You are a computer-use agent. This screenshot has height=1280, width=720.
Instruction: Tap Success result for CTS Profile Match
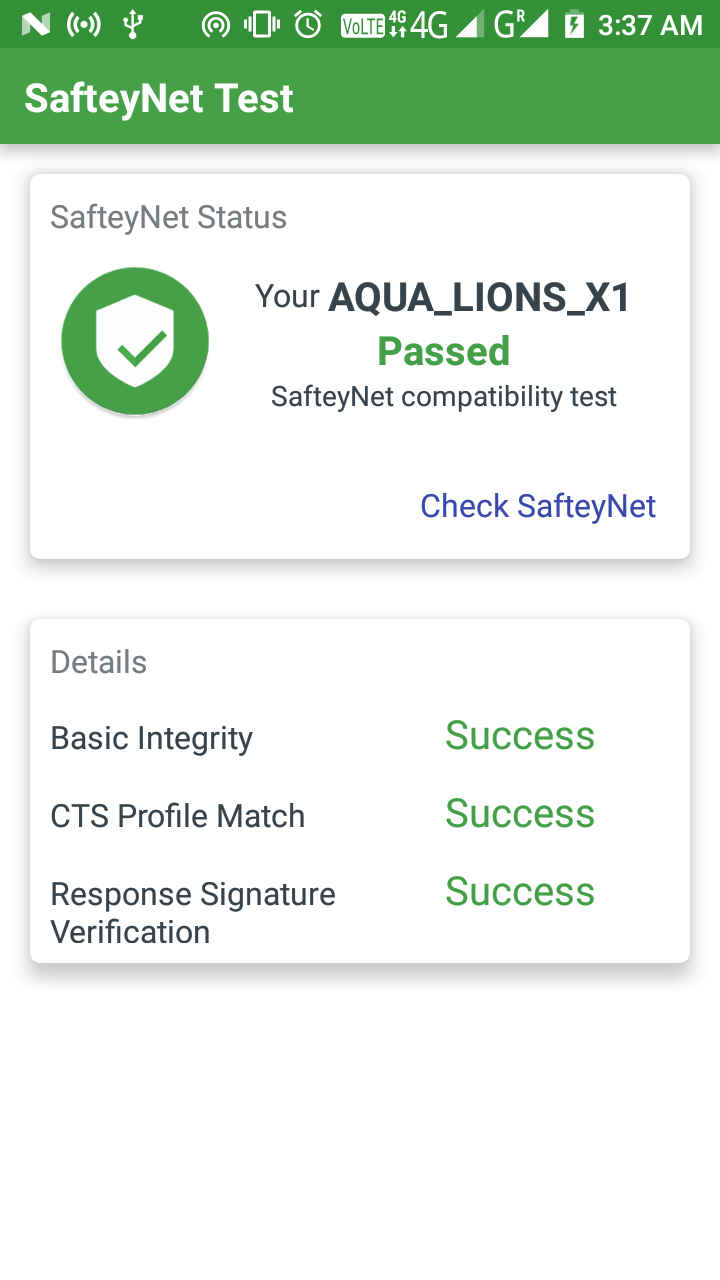[x=520, y=814]
